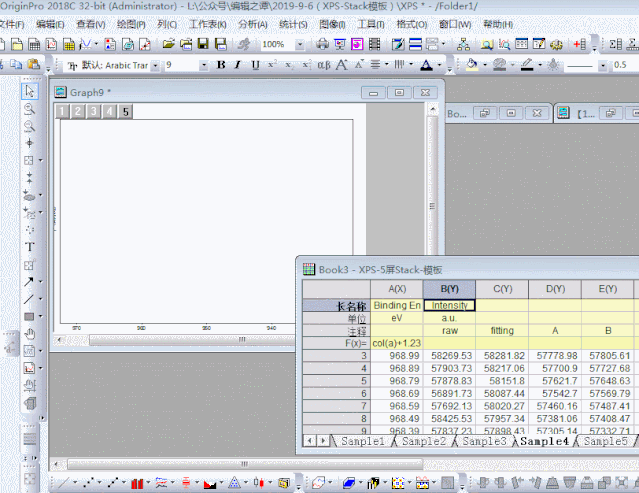
Task: Pick the Pan hand tool
Action: click(x=29, y=333)
